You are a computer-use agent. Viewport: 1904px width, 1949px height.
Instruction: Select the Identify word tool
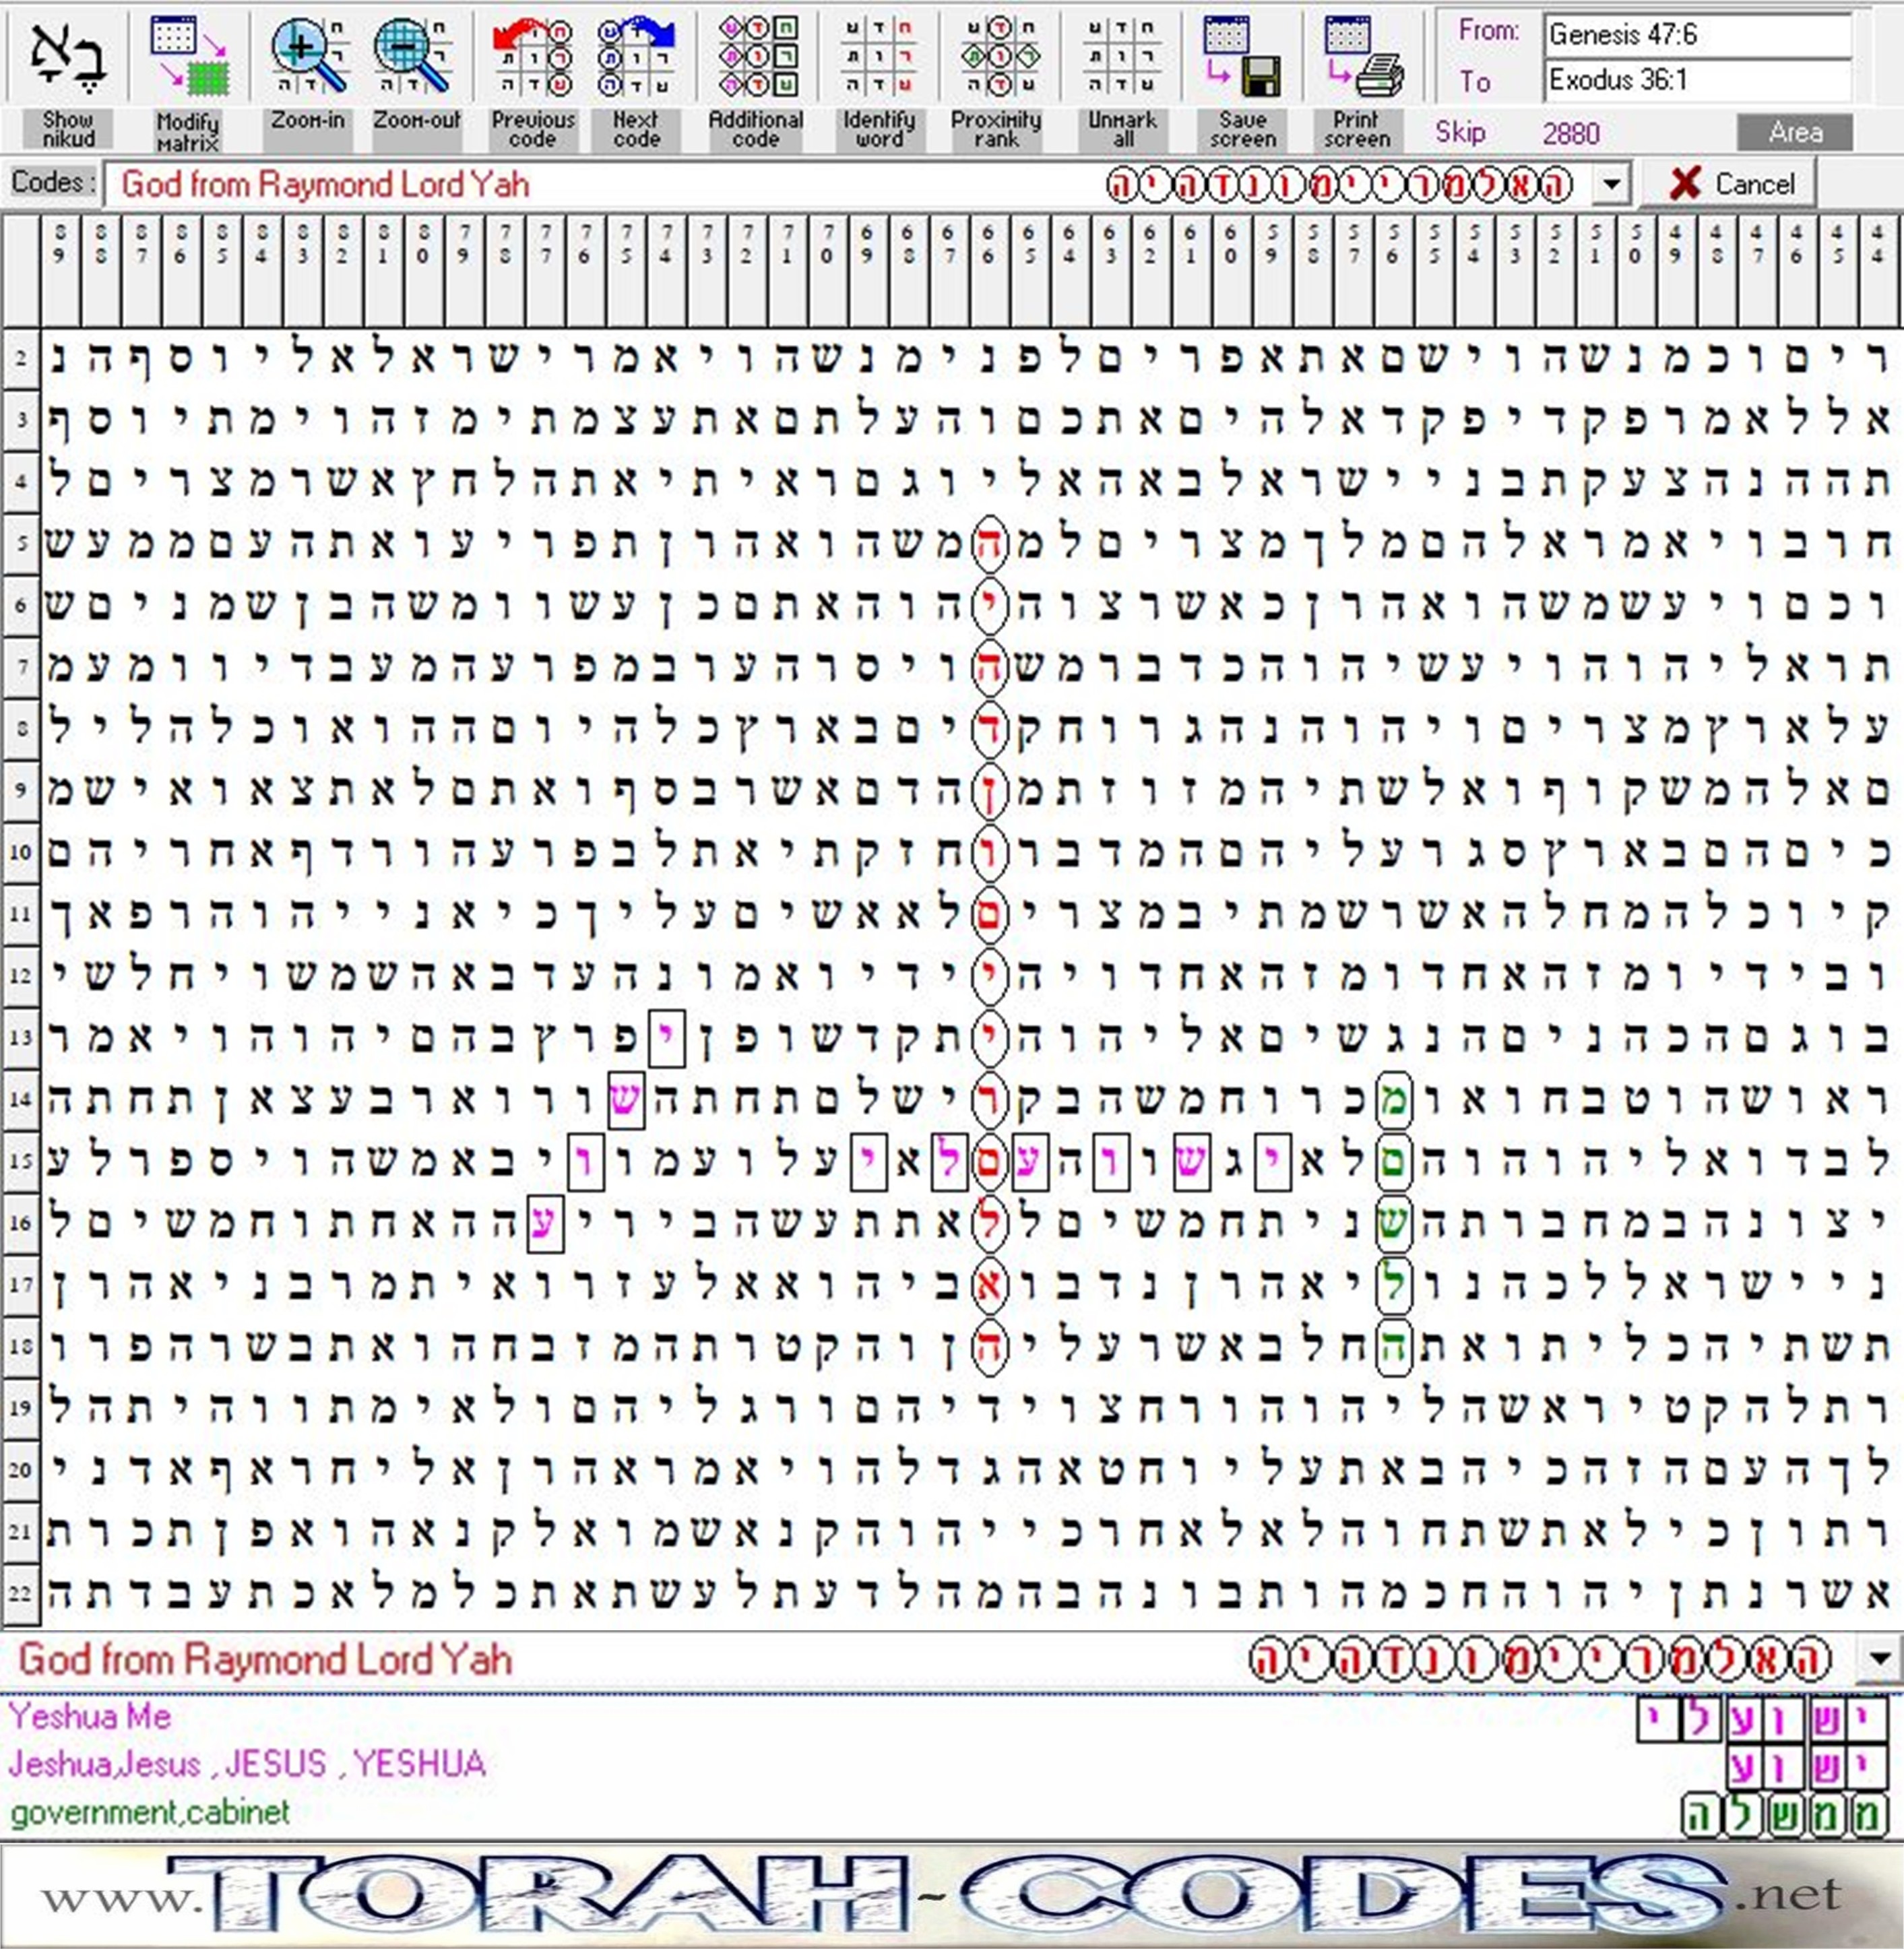(x=878, y=55)
